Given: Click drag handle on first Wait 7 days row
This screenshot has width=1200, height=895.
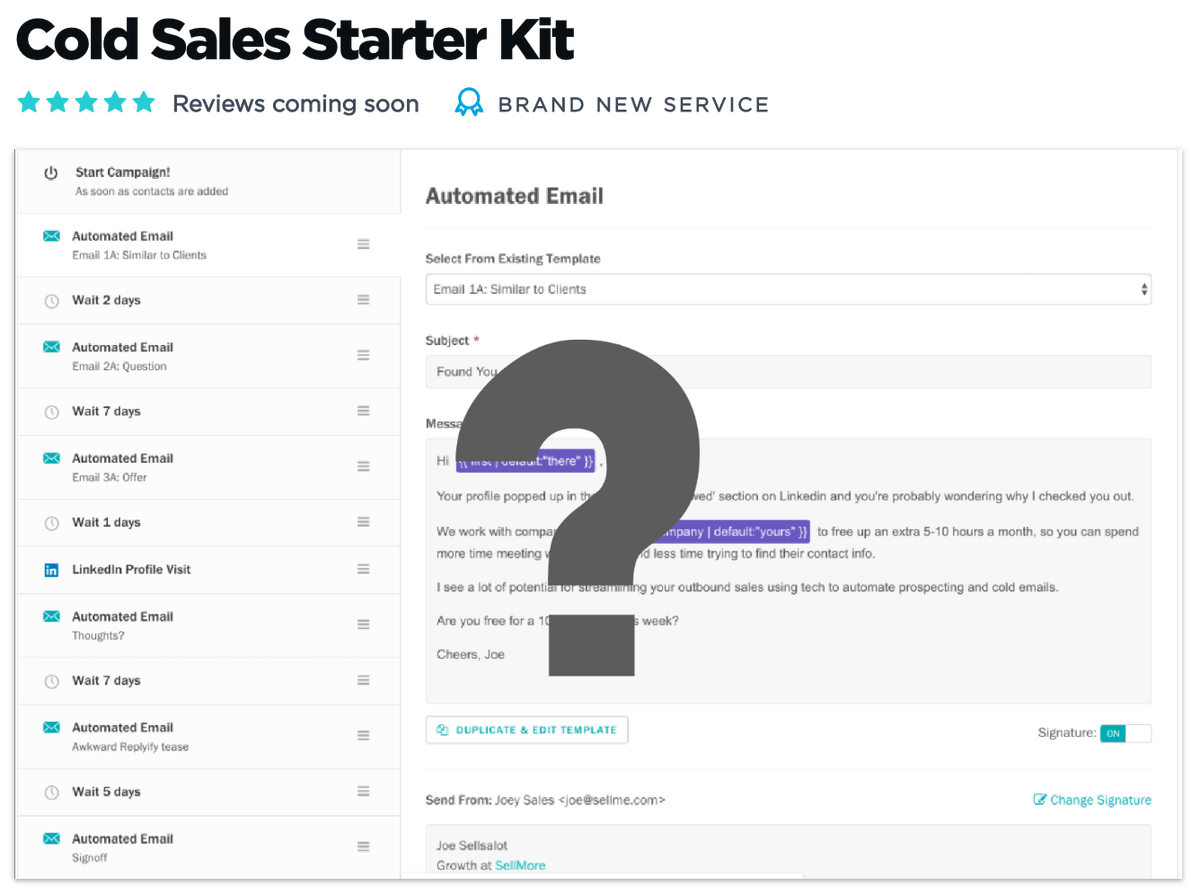Looking at the screenshot, I should [363, 411].
